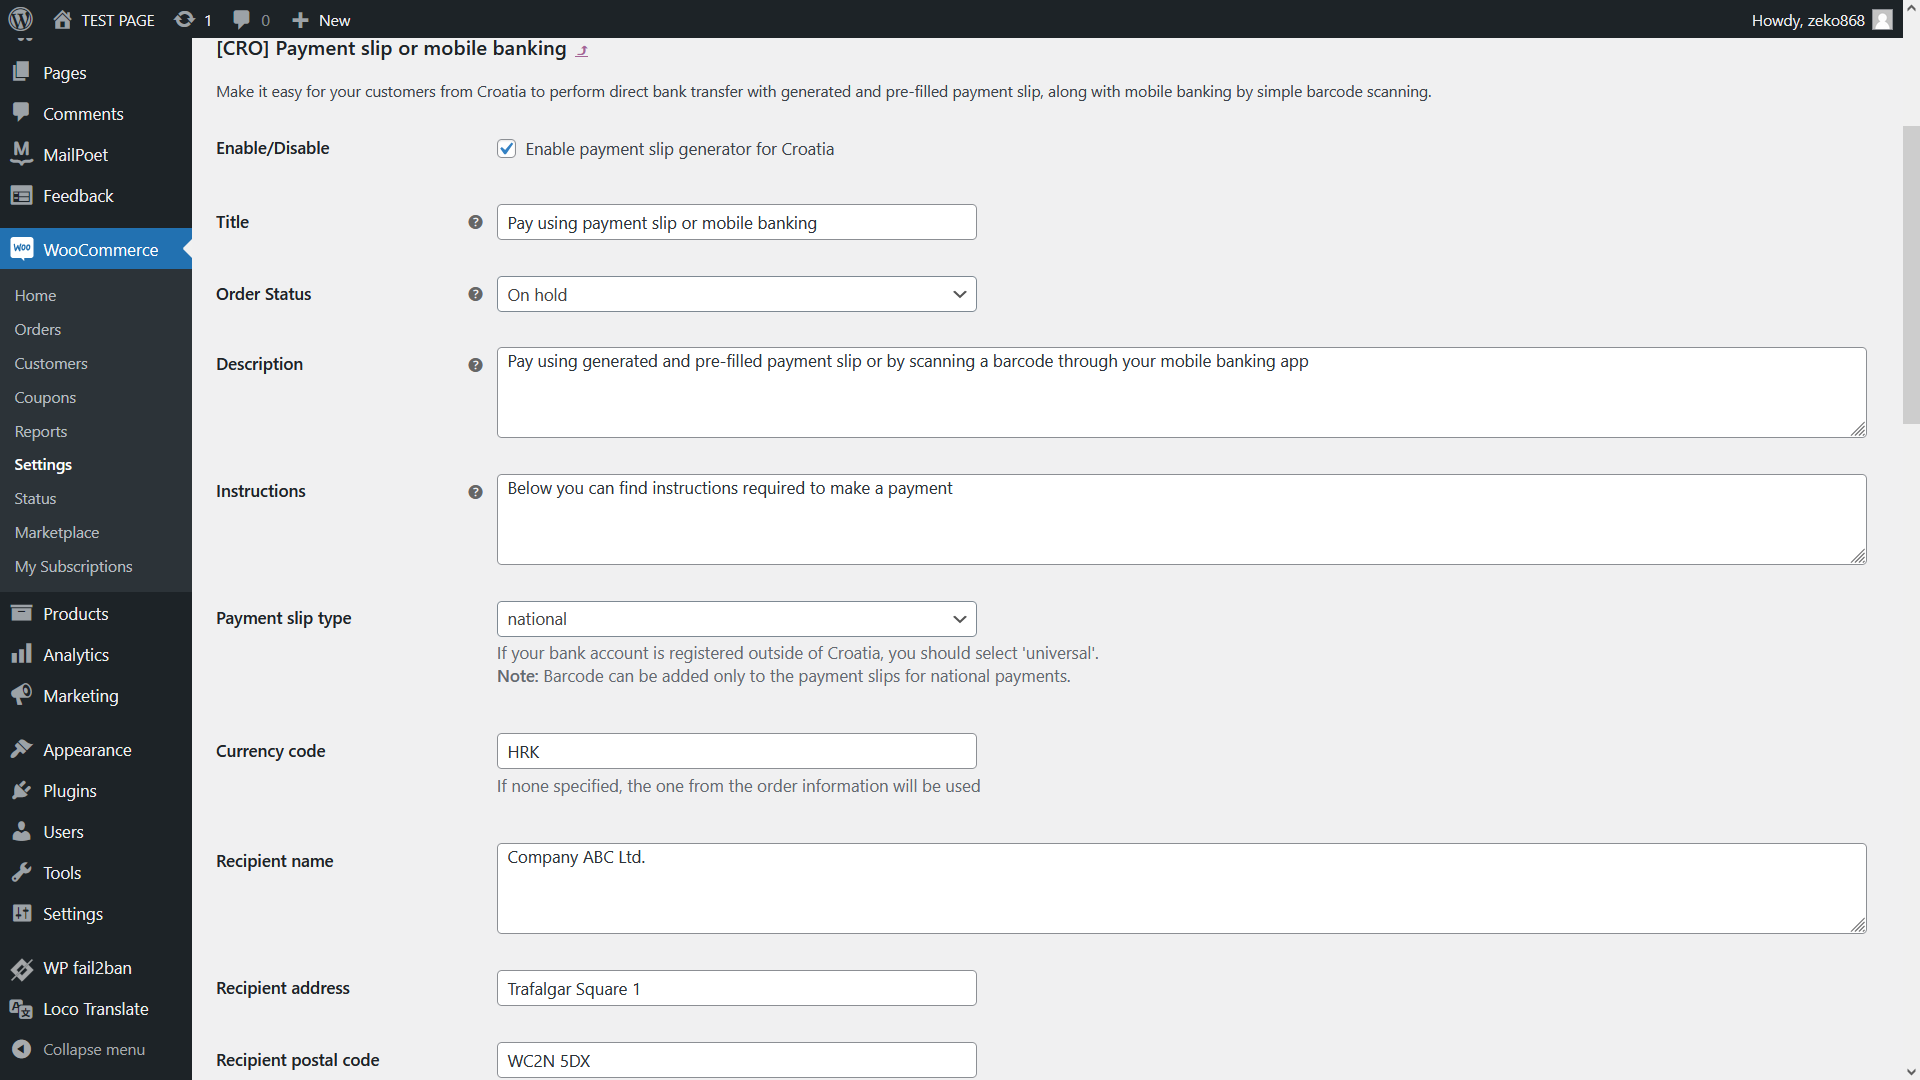Click the Analytics bar chart icon
Image resolution: width=1920 pixels, height=1080 pixels.
point(21,654)
